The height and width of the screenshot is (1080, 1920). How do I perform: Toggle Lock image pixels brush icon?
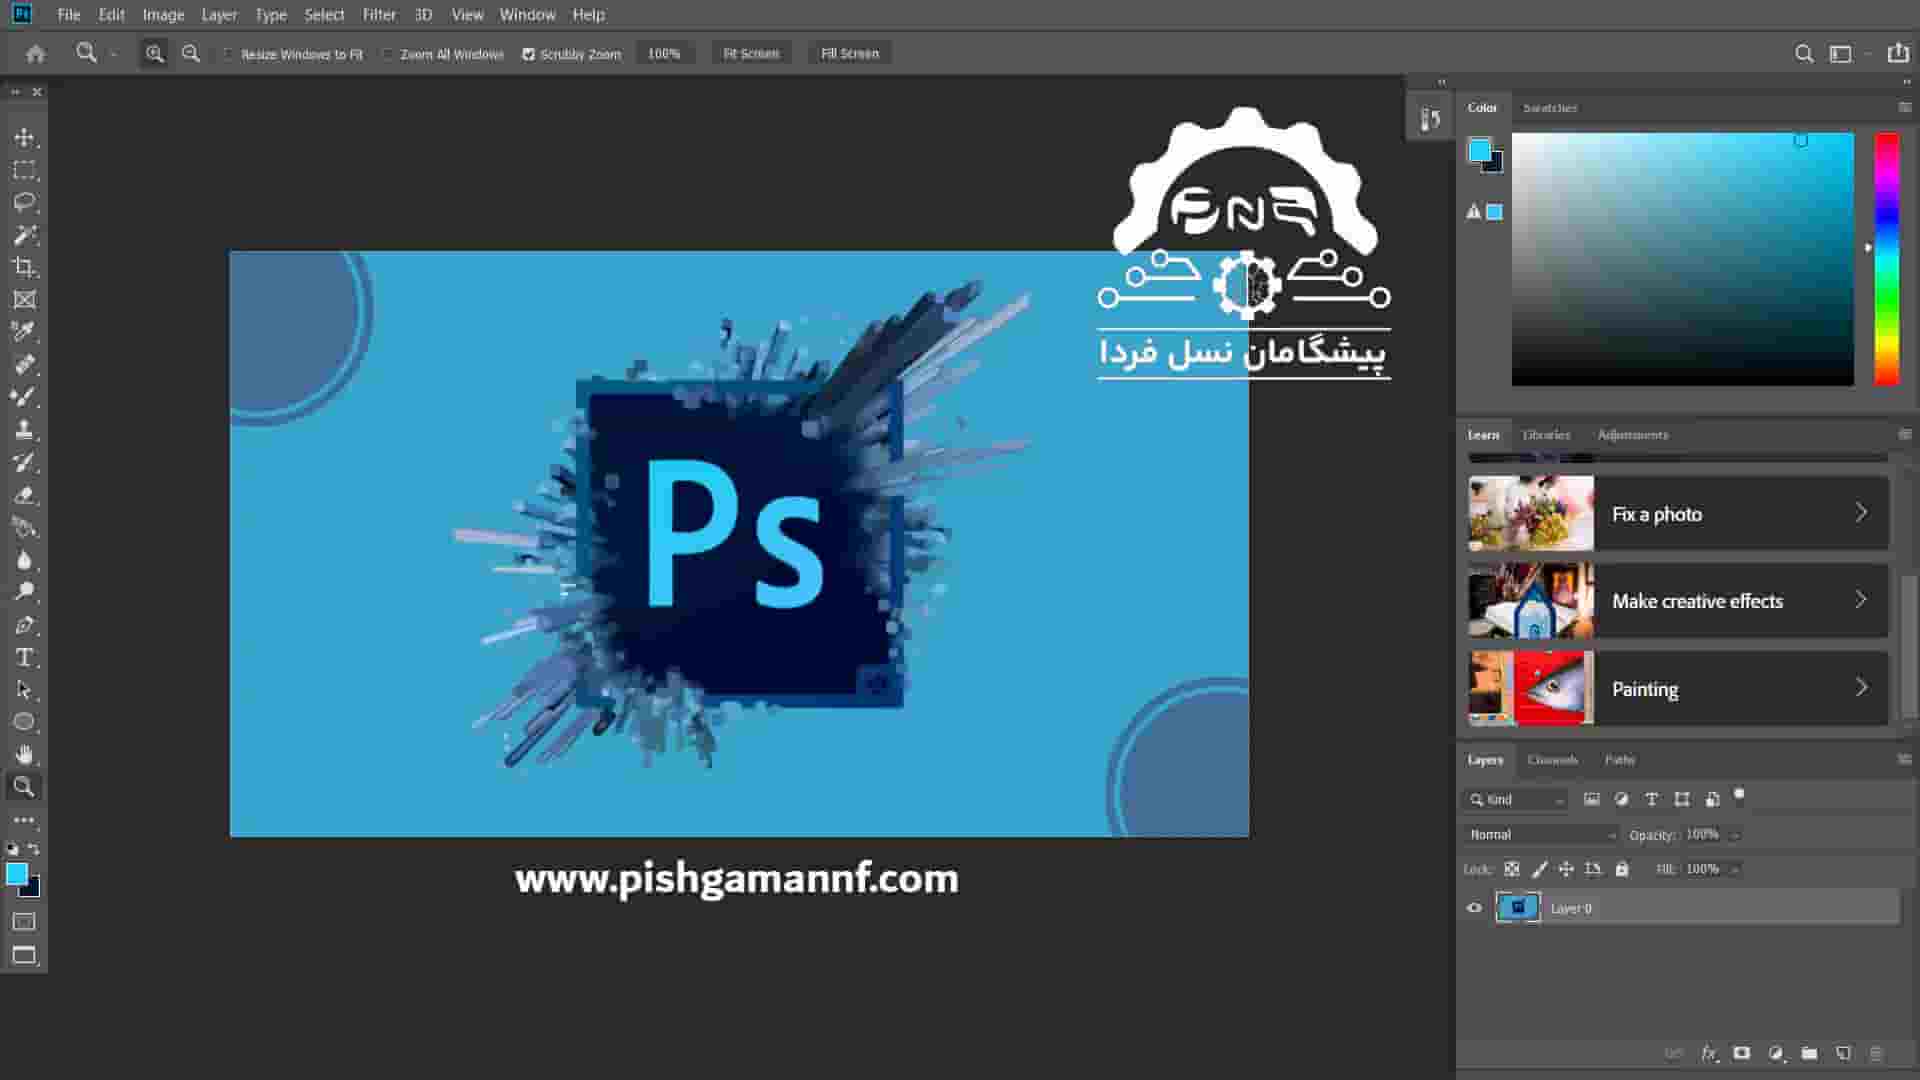[1540, 869]
